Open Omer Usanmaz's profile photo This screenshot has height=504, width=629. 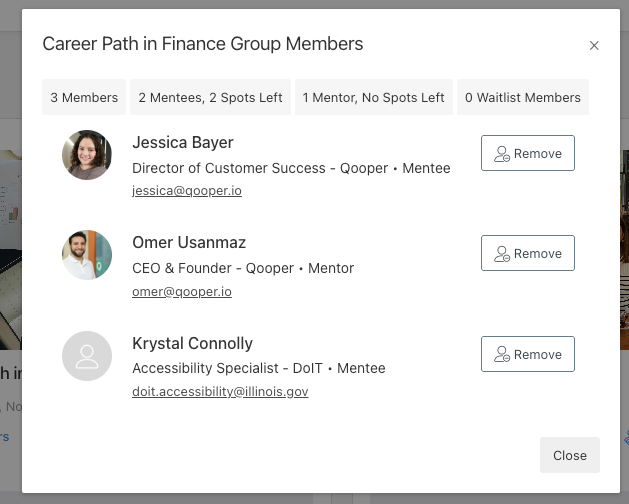[87, 255]
